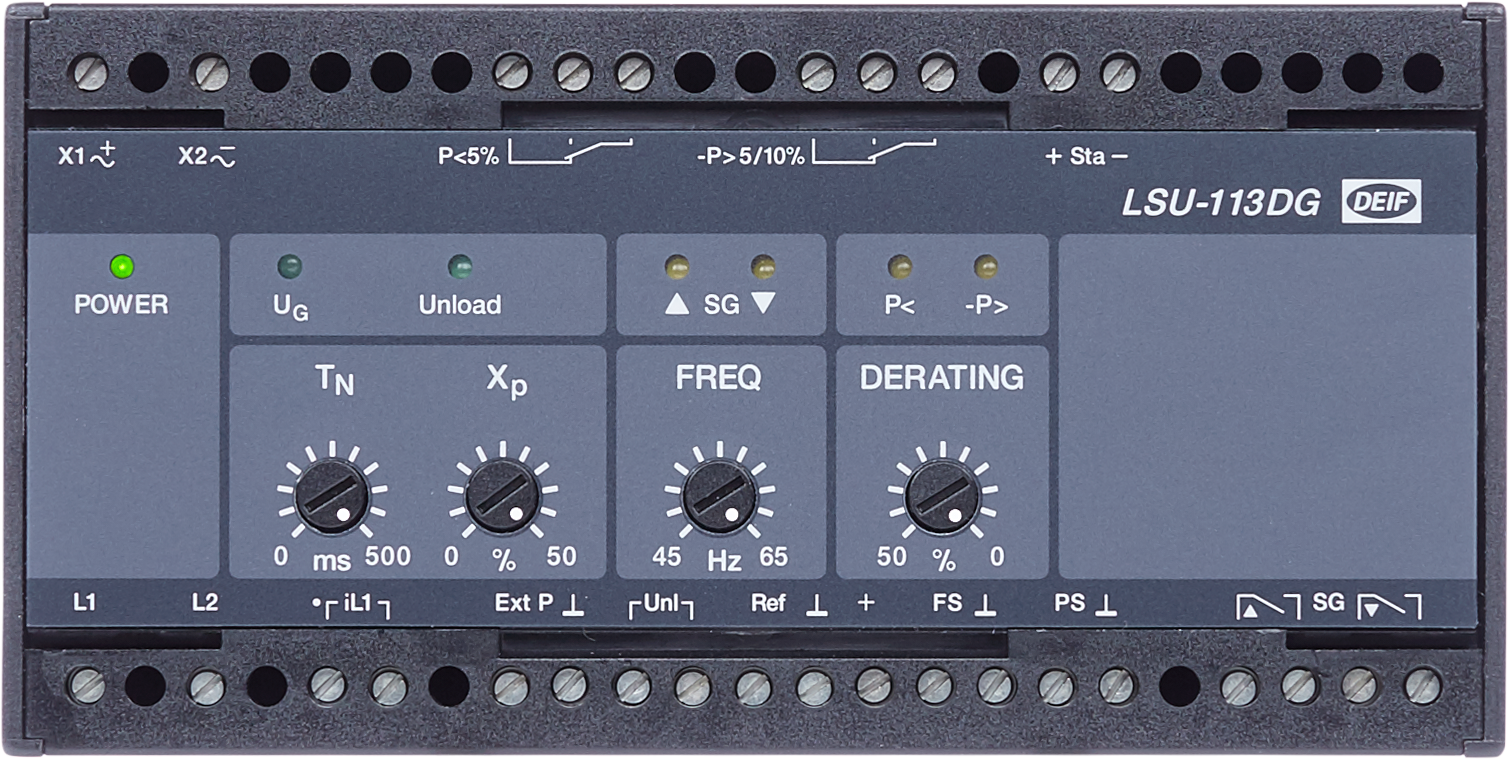Click the ground symbol next to PS
This screenshot has width=1509, height=759.
1105,606
